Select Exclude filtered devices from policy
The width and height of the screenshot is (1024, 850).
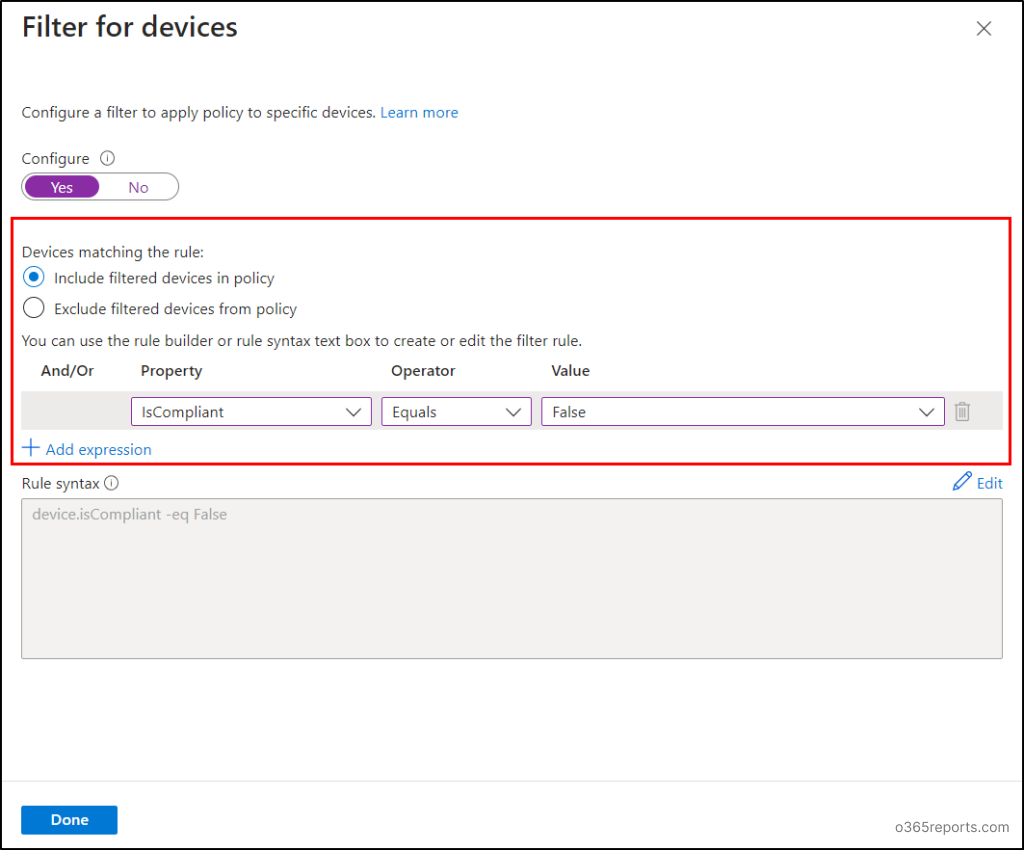33,308
